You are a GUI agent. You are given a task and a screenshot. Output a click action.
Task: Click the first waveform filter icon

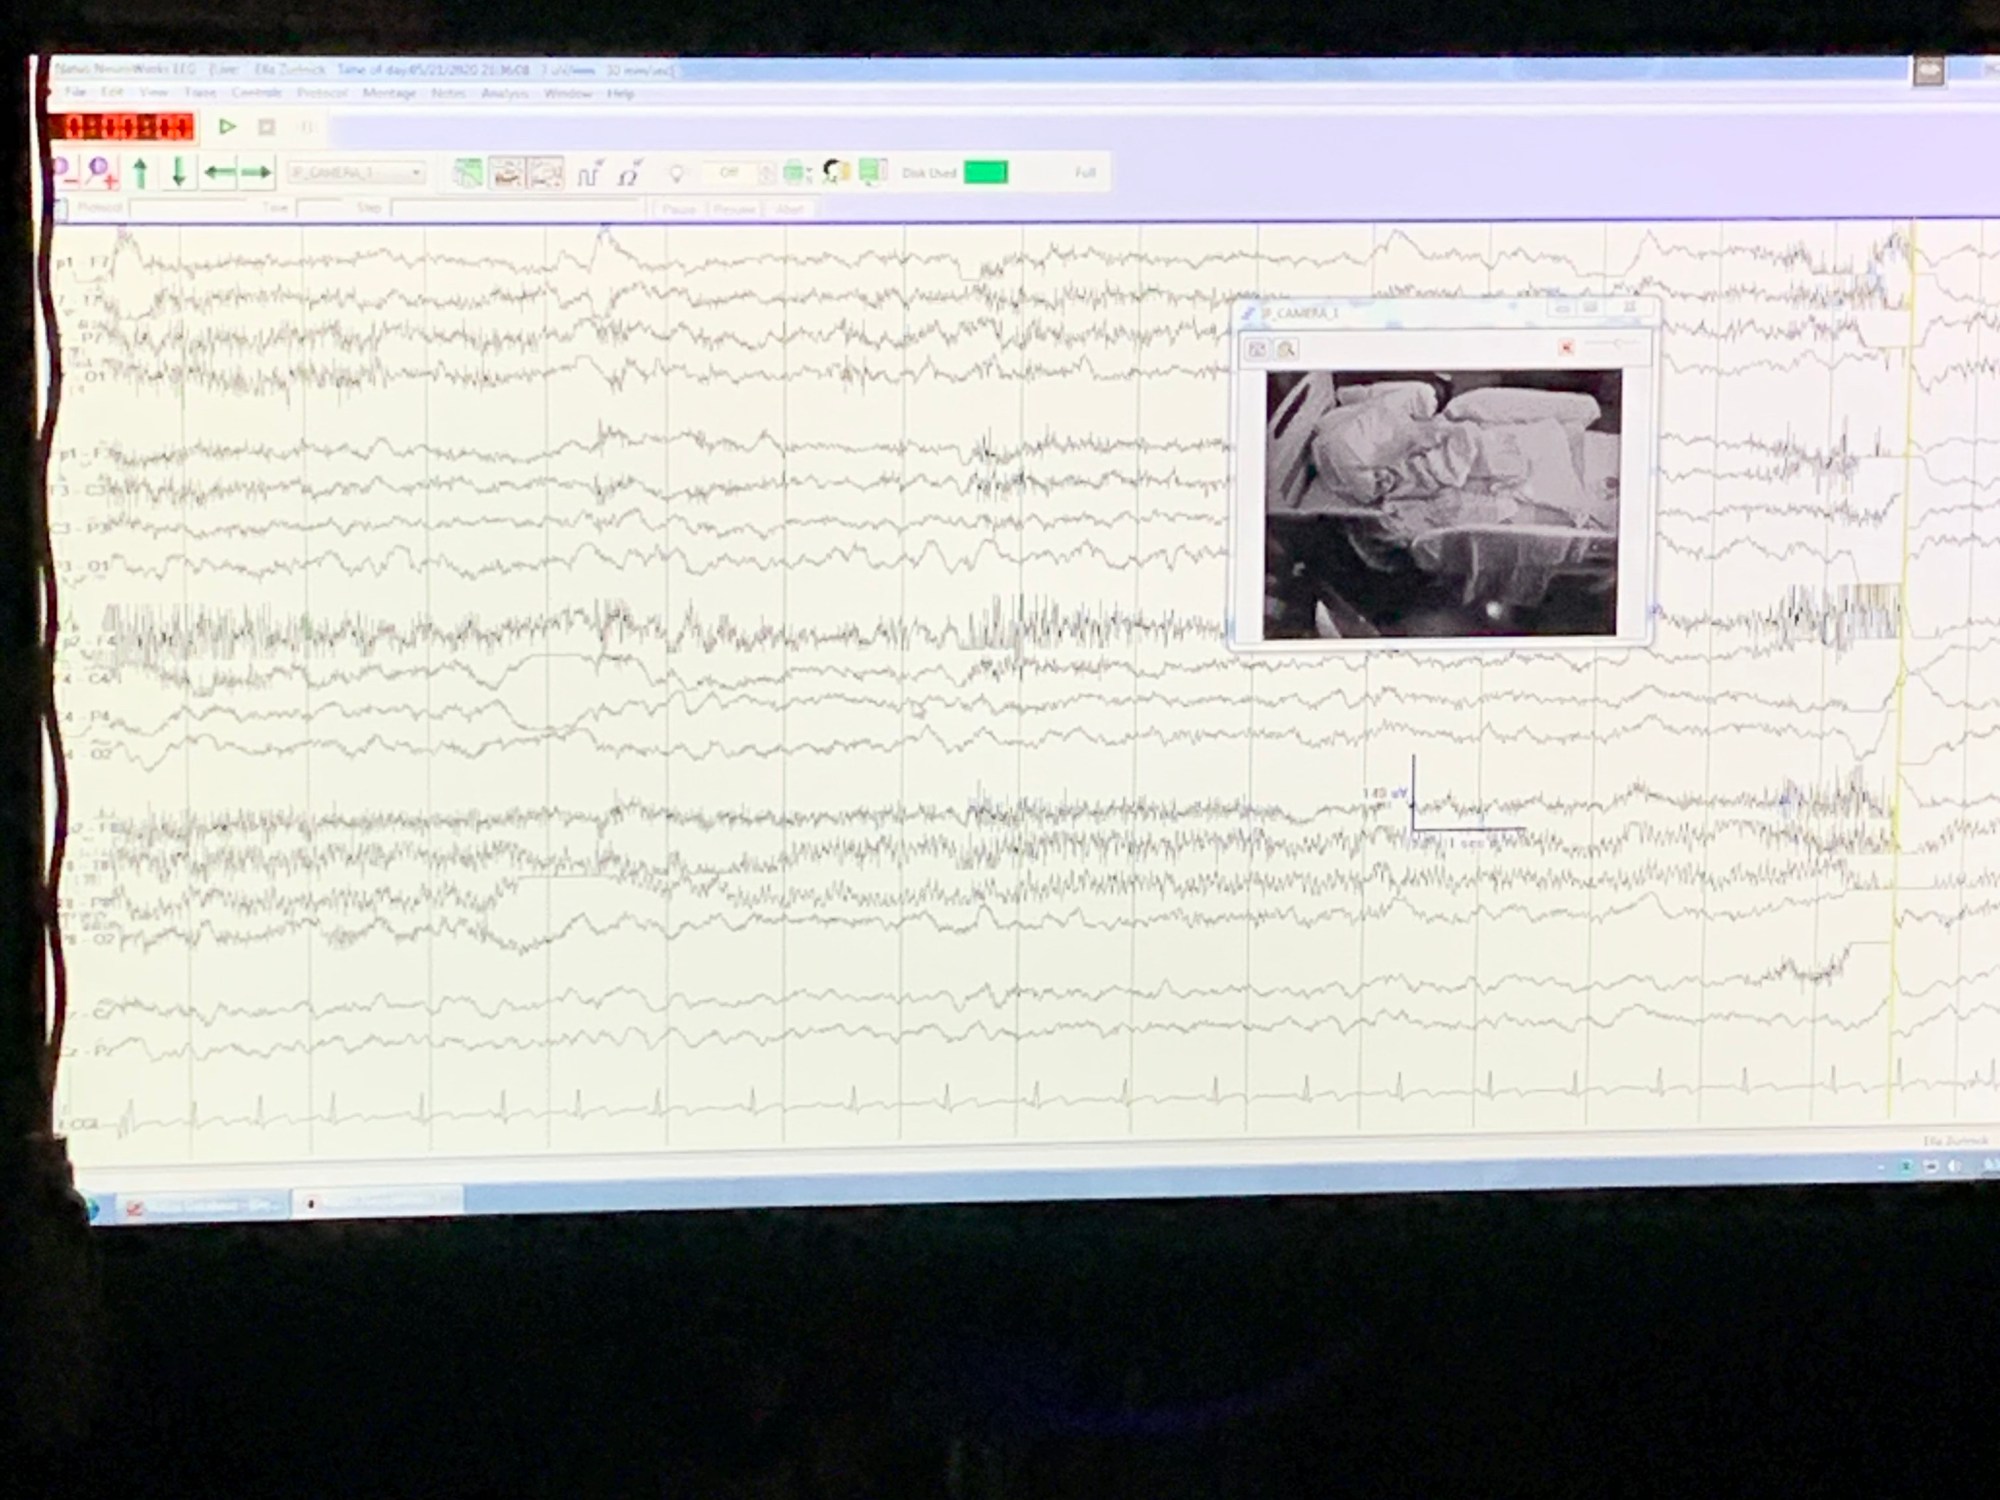(589, 174)
